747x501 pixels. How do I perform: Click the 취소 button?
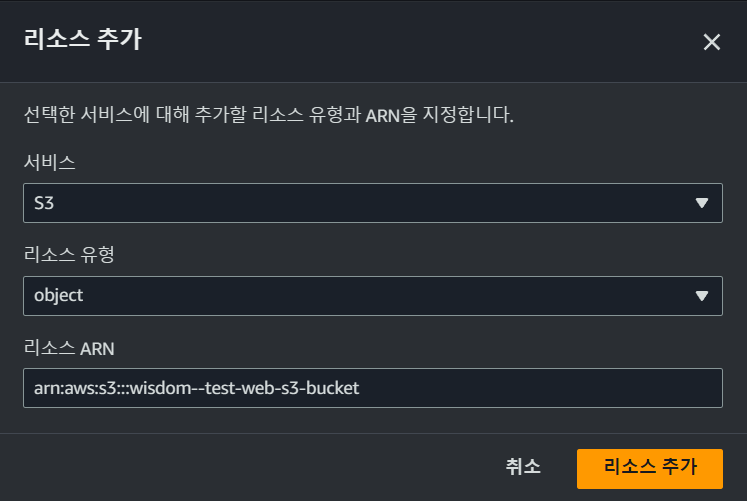pyautogui.click(x=523, y=467)
